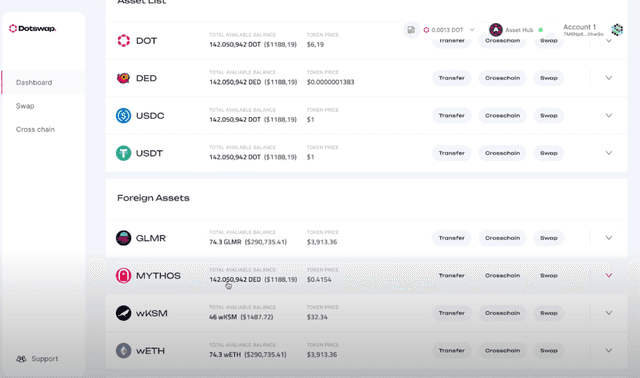Open the account avatar identicon
640x378 pixels.
click(x=617, y=29)
